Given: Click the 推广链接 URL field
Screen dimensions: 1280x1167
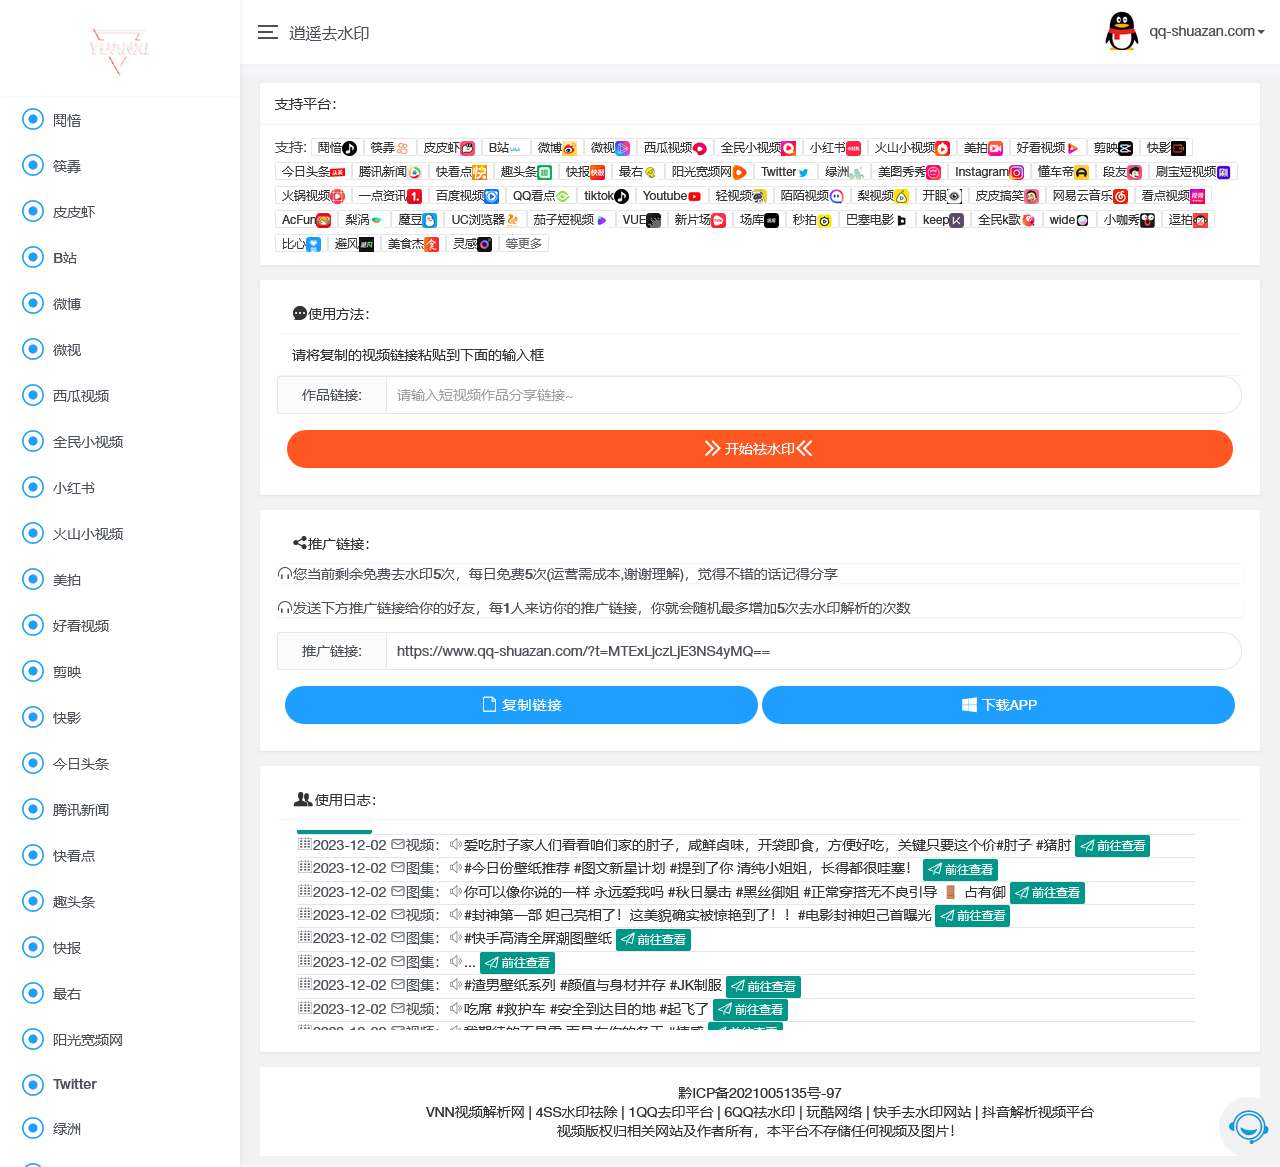Looking at the screenshot, I should [813, 651].
